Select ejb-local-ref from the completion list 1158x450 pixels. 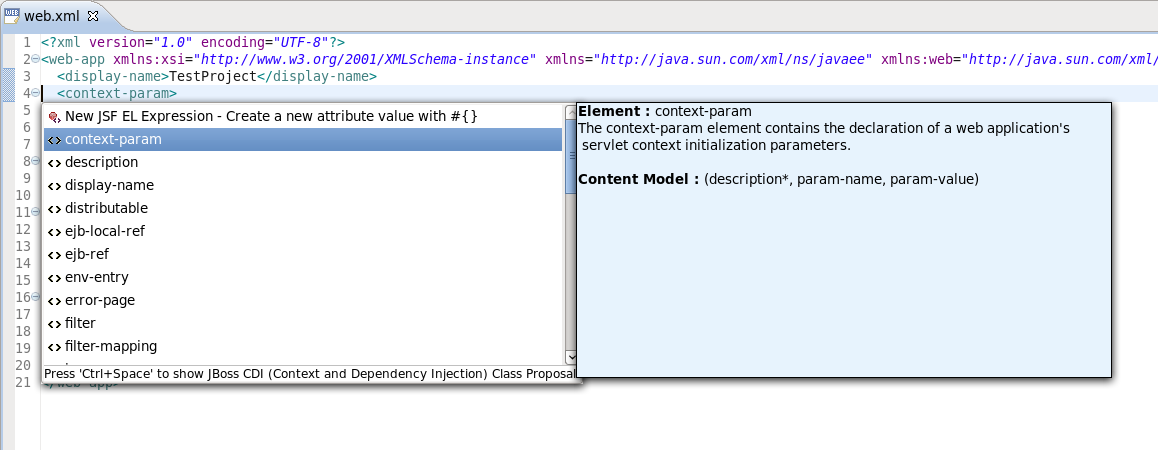click(105, 232)
